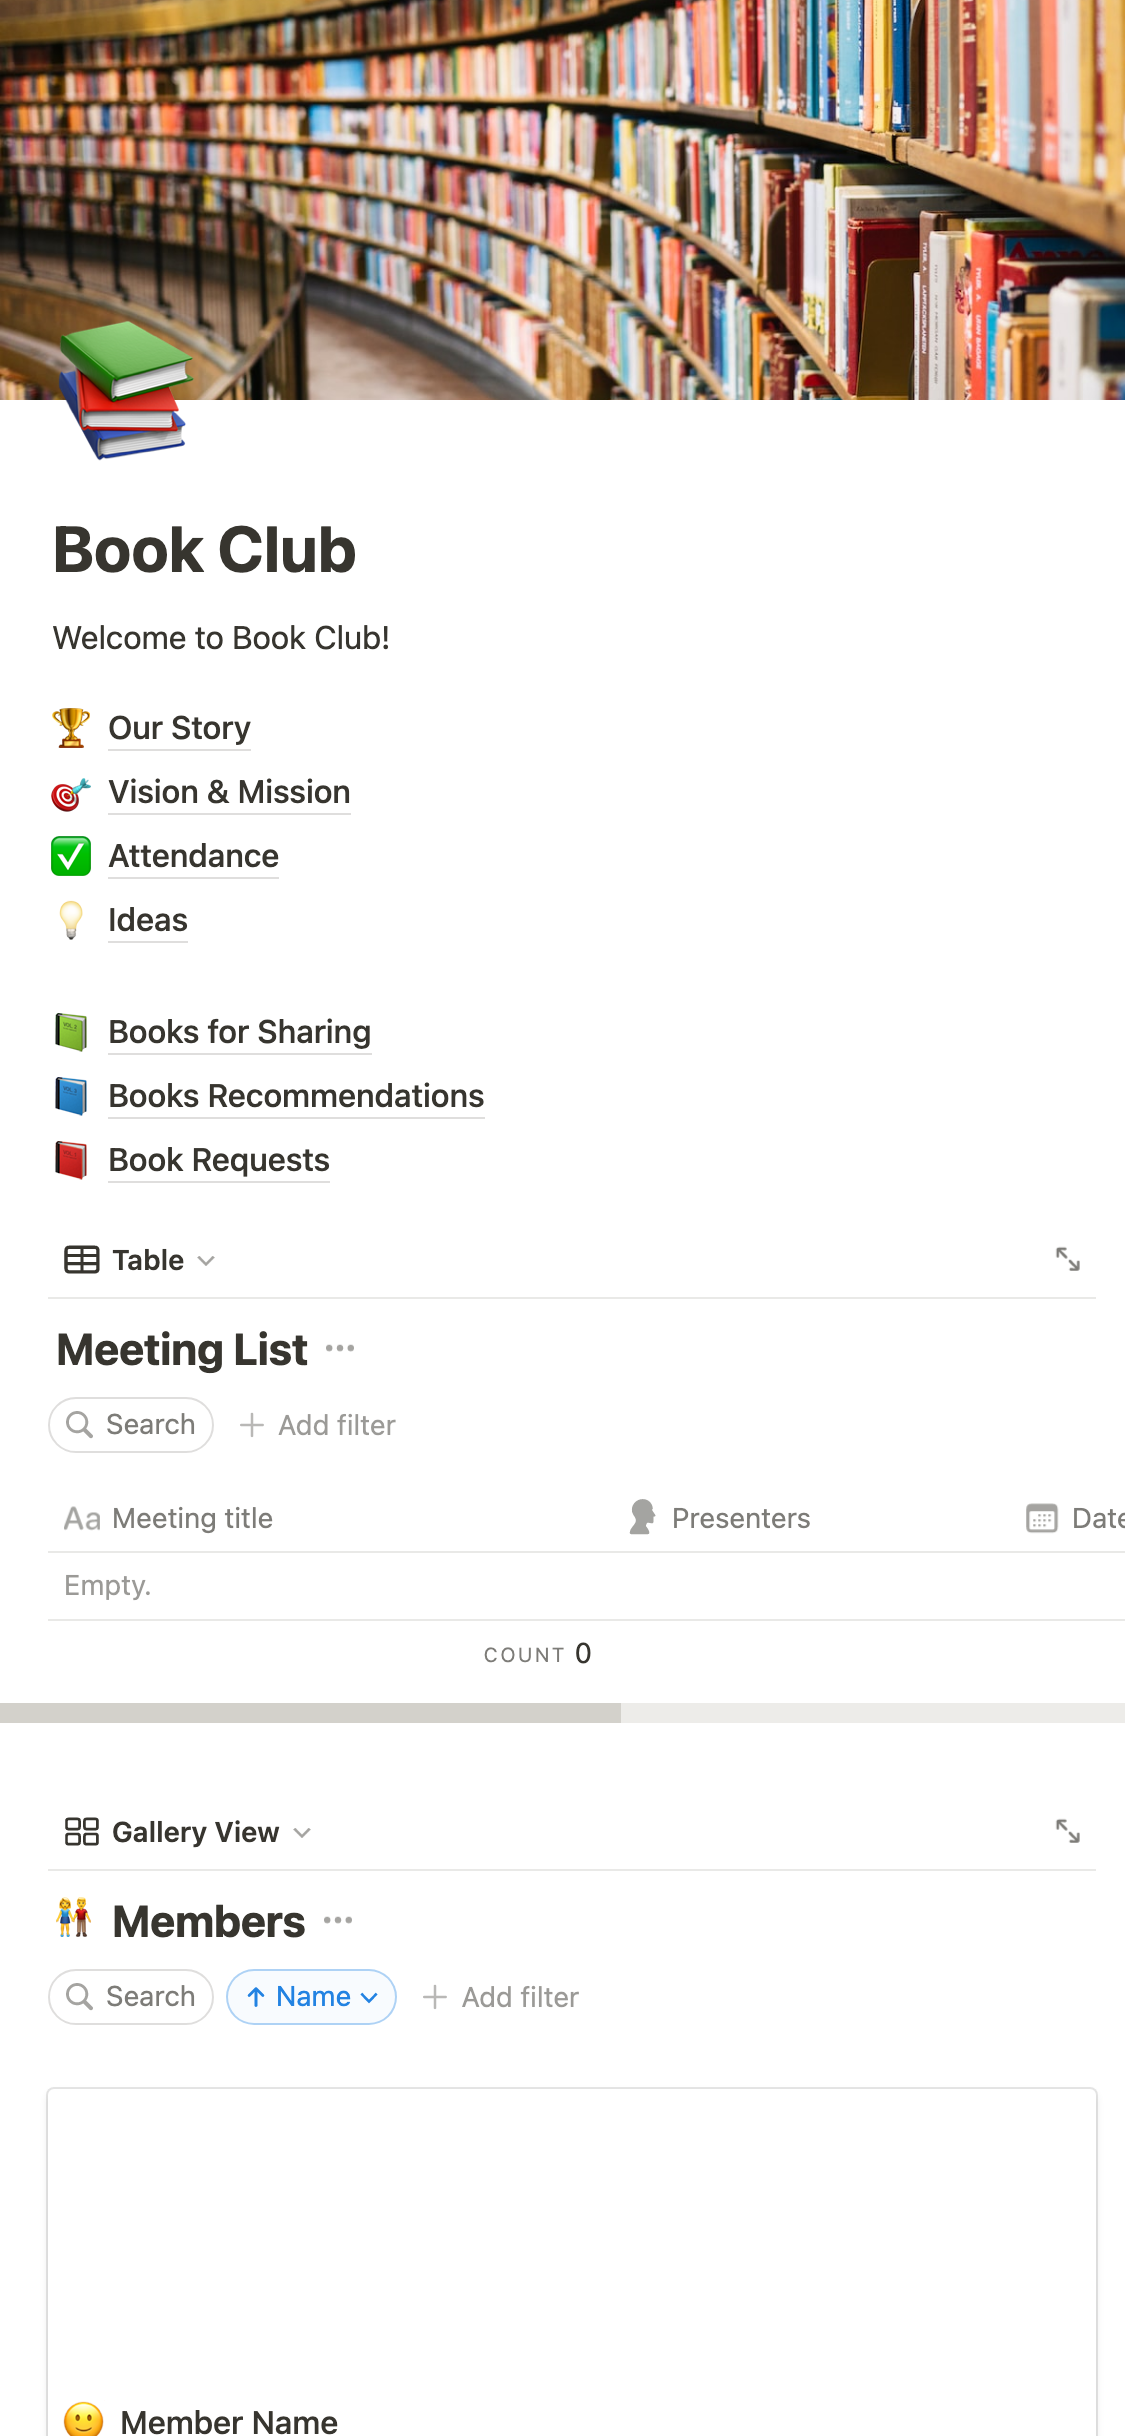Open the Vision & Mission page link
This screenshot has width=1125, height=2436.
click(229, 792)
